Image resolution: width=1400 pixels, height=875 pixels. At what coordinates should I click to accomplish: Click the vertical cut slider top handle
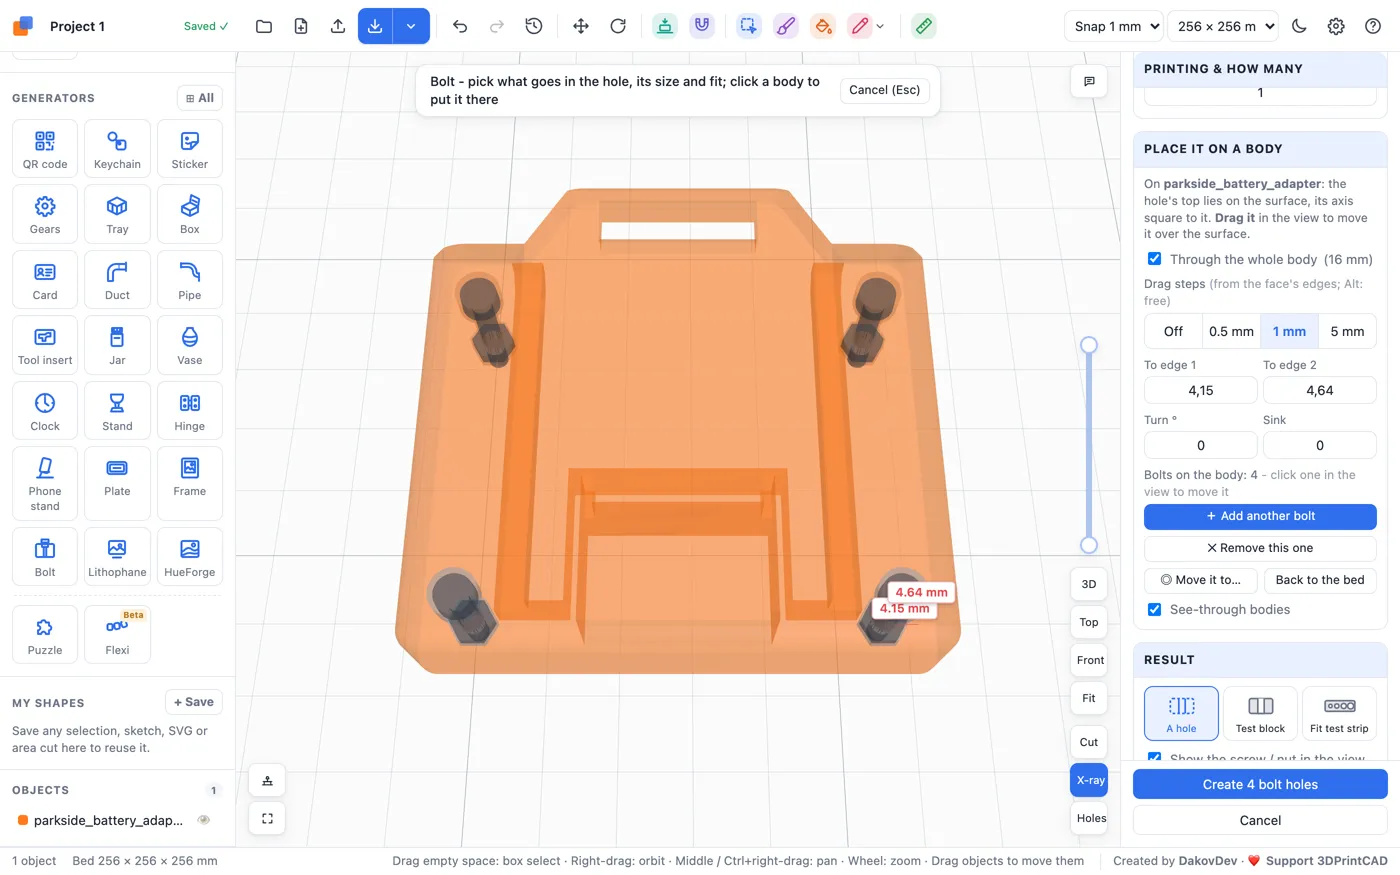click(1089, 345)
